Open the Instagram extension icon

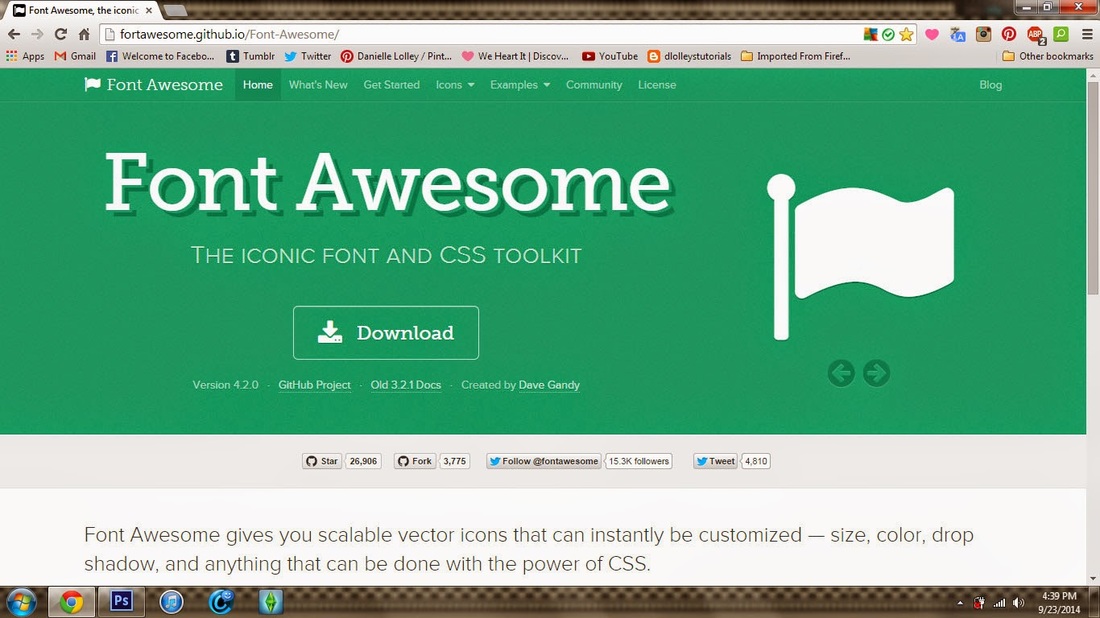984,34
